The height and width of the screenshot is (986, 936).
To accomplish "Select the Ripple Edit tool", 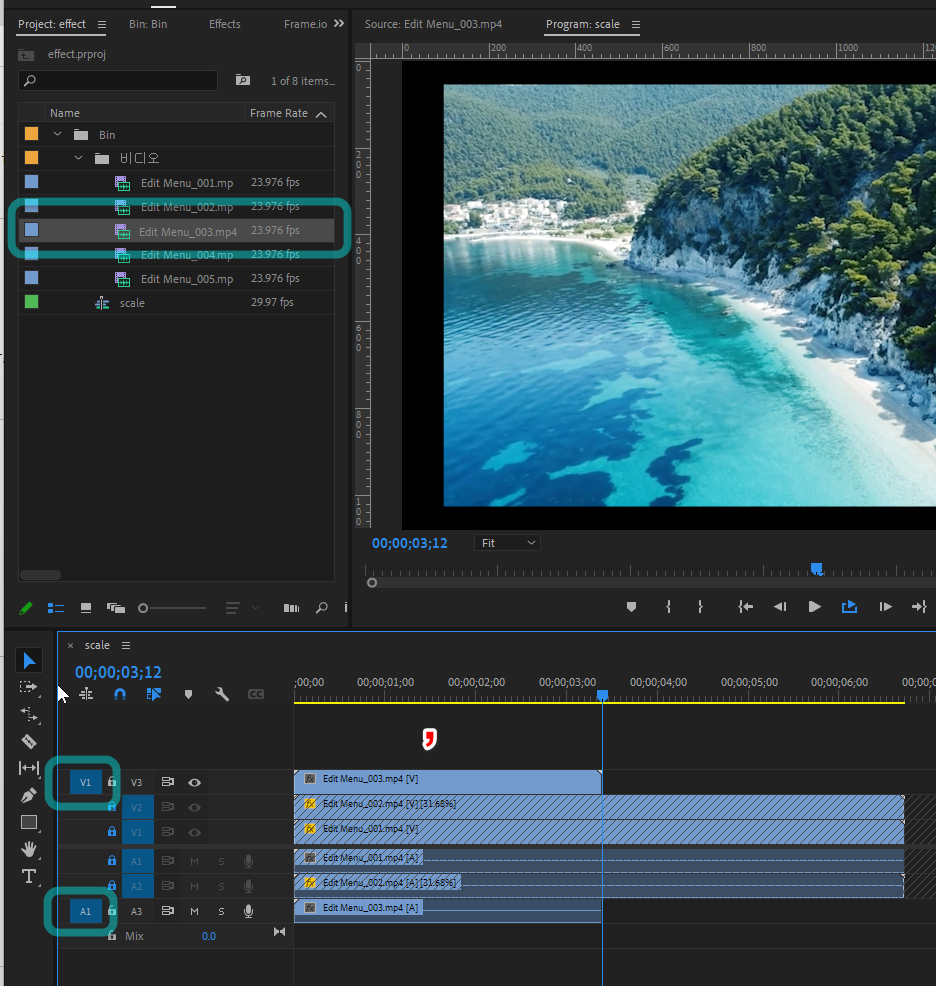I will click(x=29, y=714).
